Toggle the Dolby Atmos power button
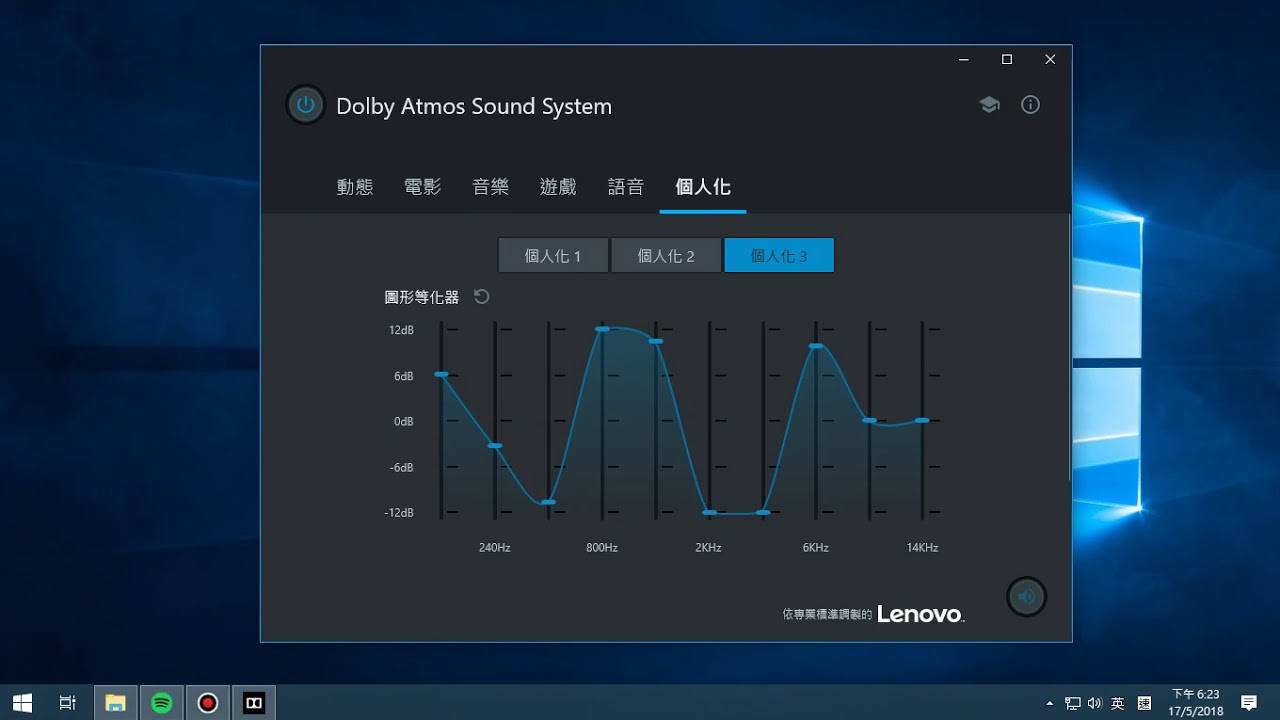Image resolution: width=1280 pixels, height=720 pixels. click(305, 105)
